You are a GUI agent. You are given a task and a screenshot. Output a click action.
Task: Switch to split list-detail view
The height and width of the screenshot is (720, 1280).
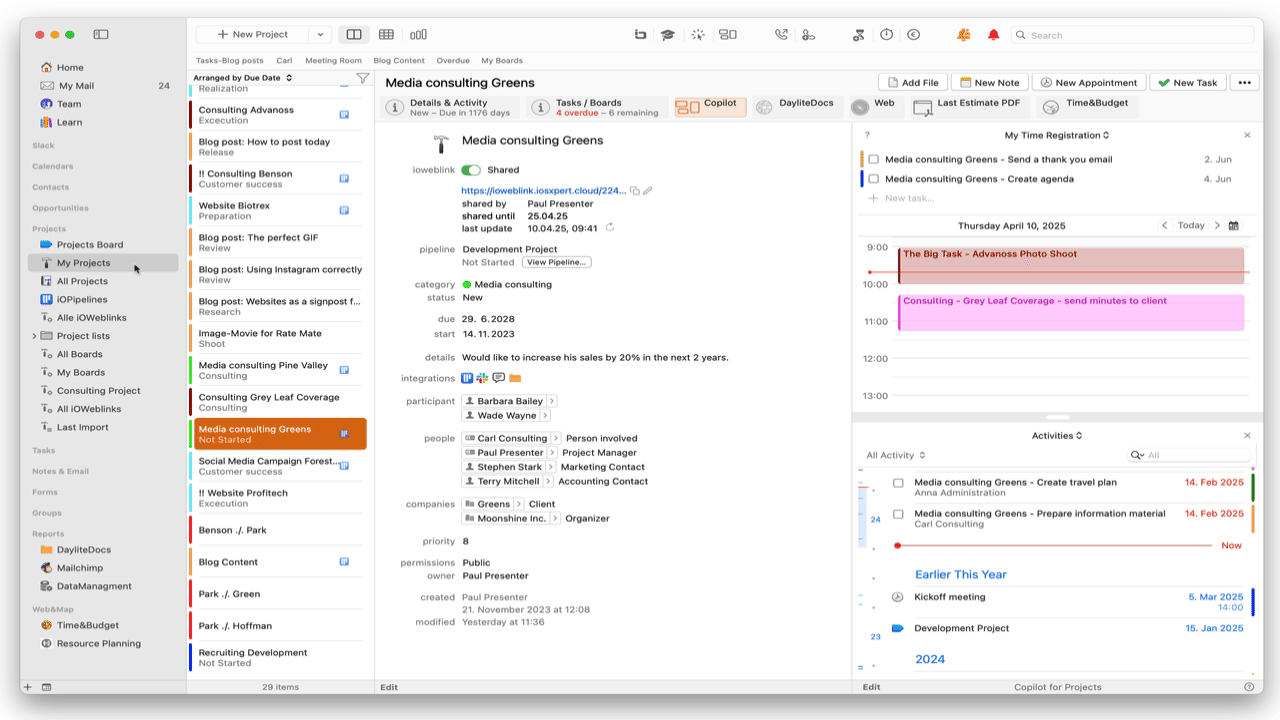pyautogui.click(x=354, y=34)
